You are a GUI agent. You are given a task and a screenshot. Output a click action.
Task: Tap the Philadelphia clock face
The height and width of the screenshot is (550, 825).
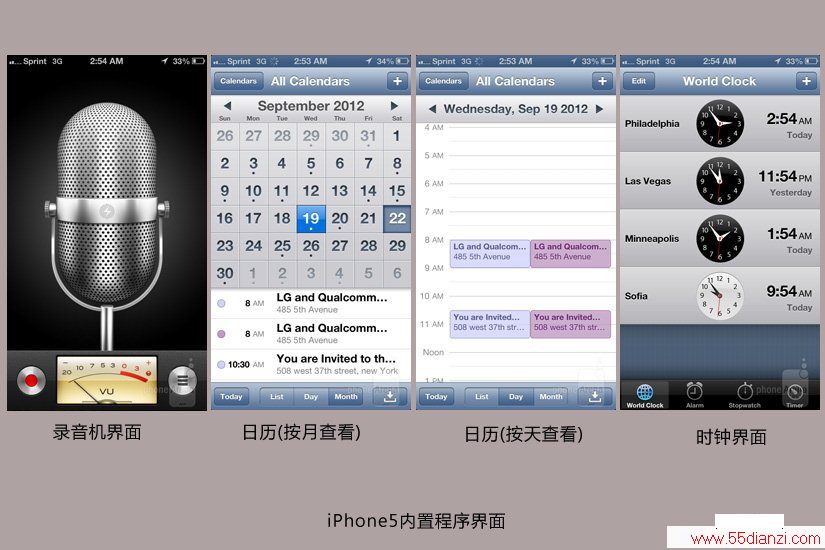(720, 124)
